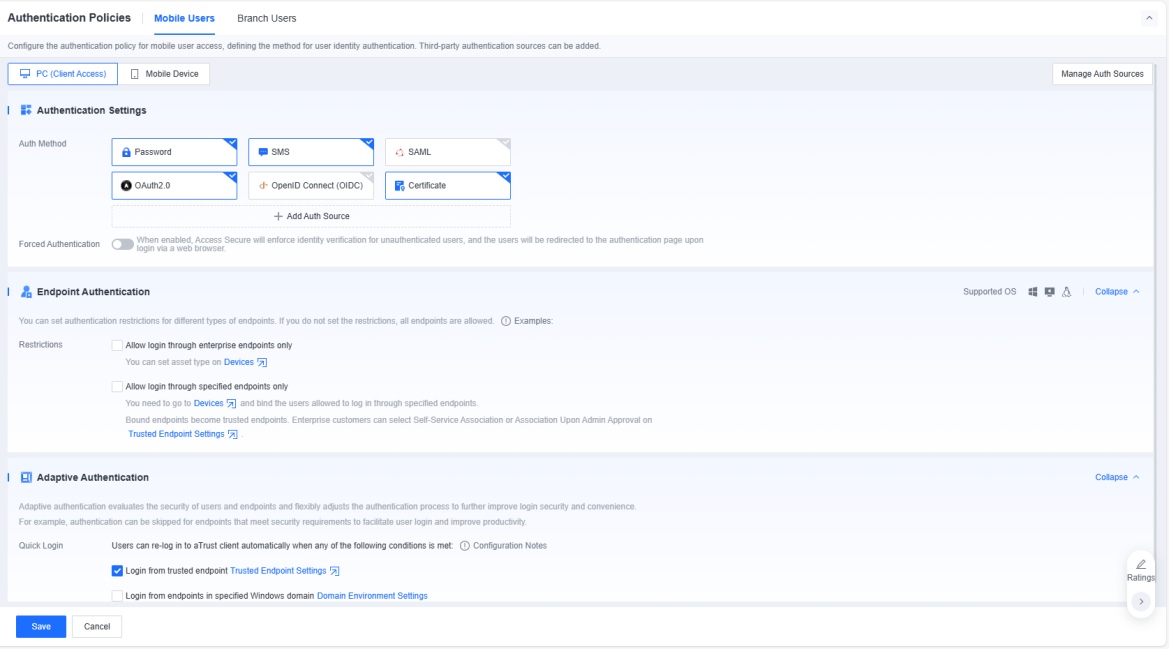1169x649 pixels.
Task: Click the Quick Login label
Action: click(x=41, y=546)
